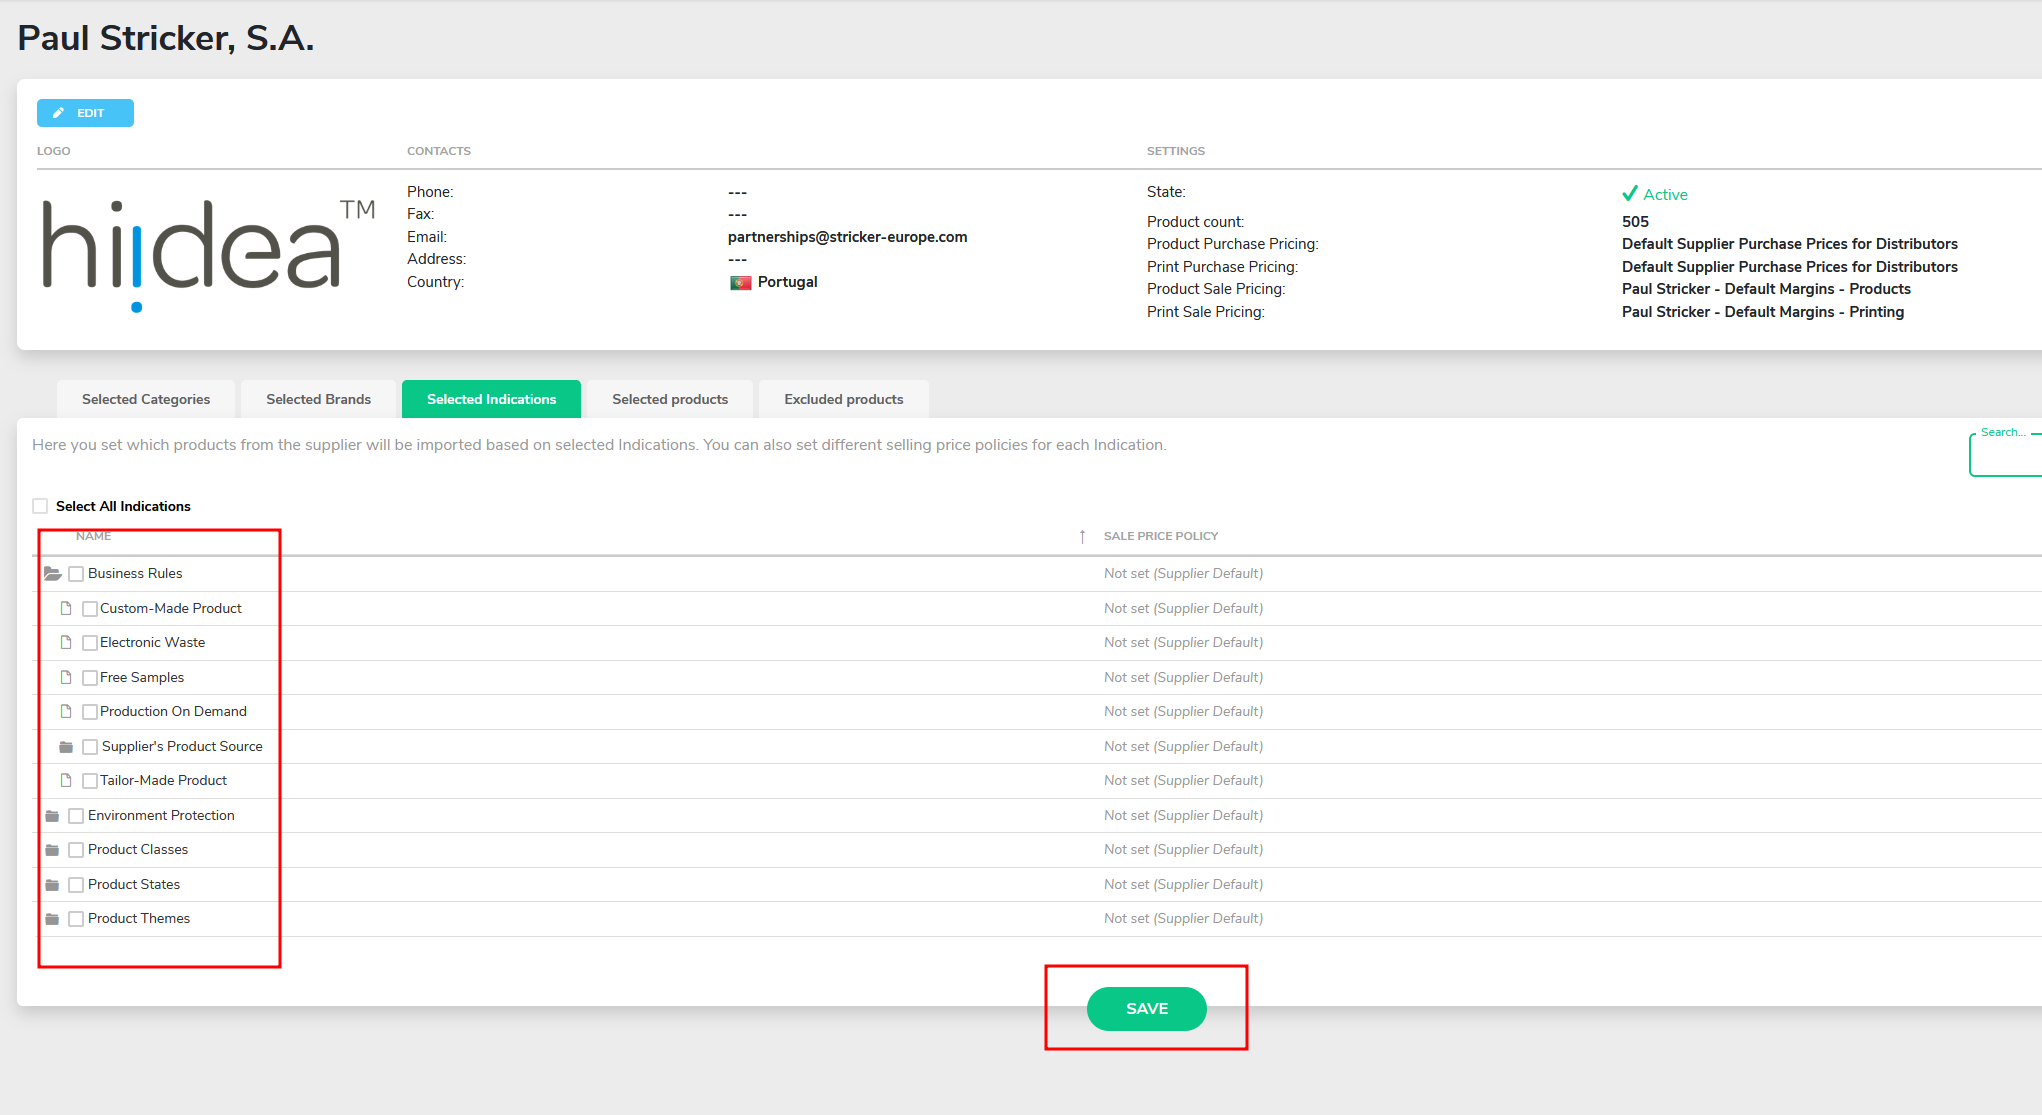Click the hidea supplier logo
2042x1115 pixels.
point(208,255)
